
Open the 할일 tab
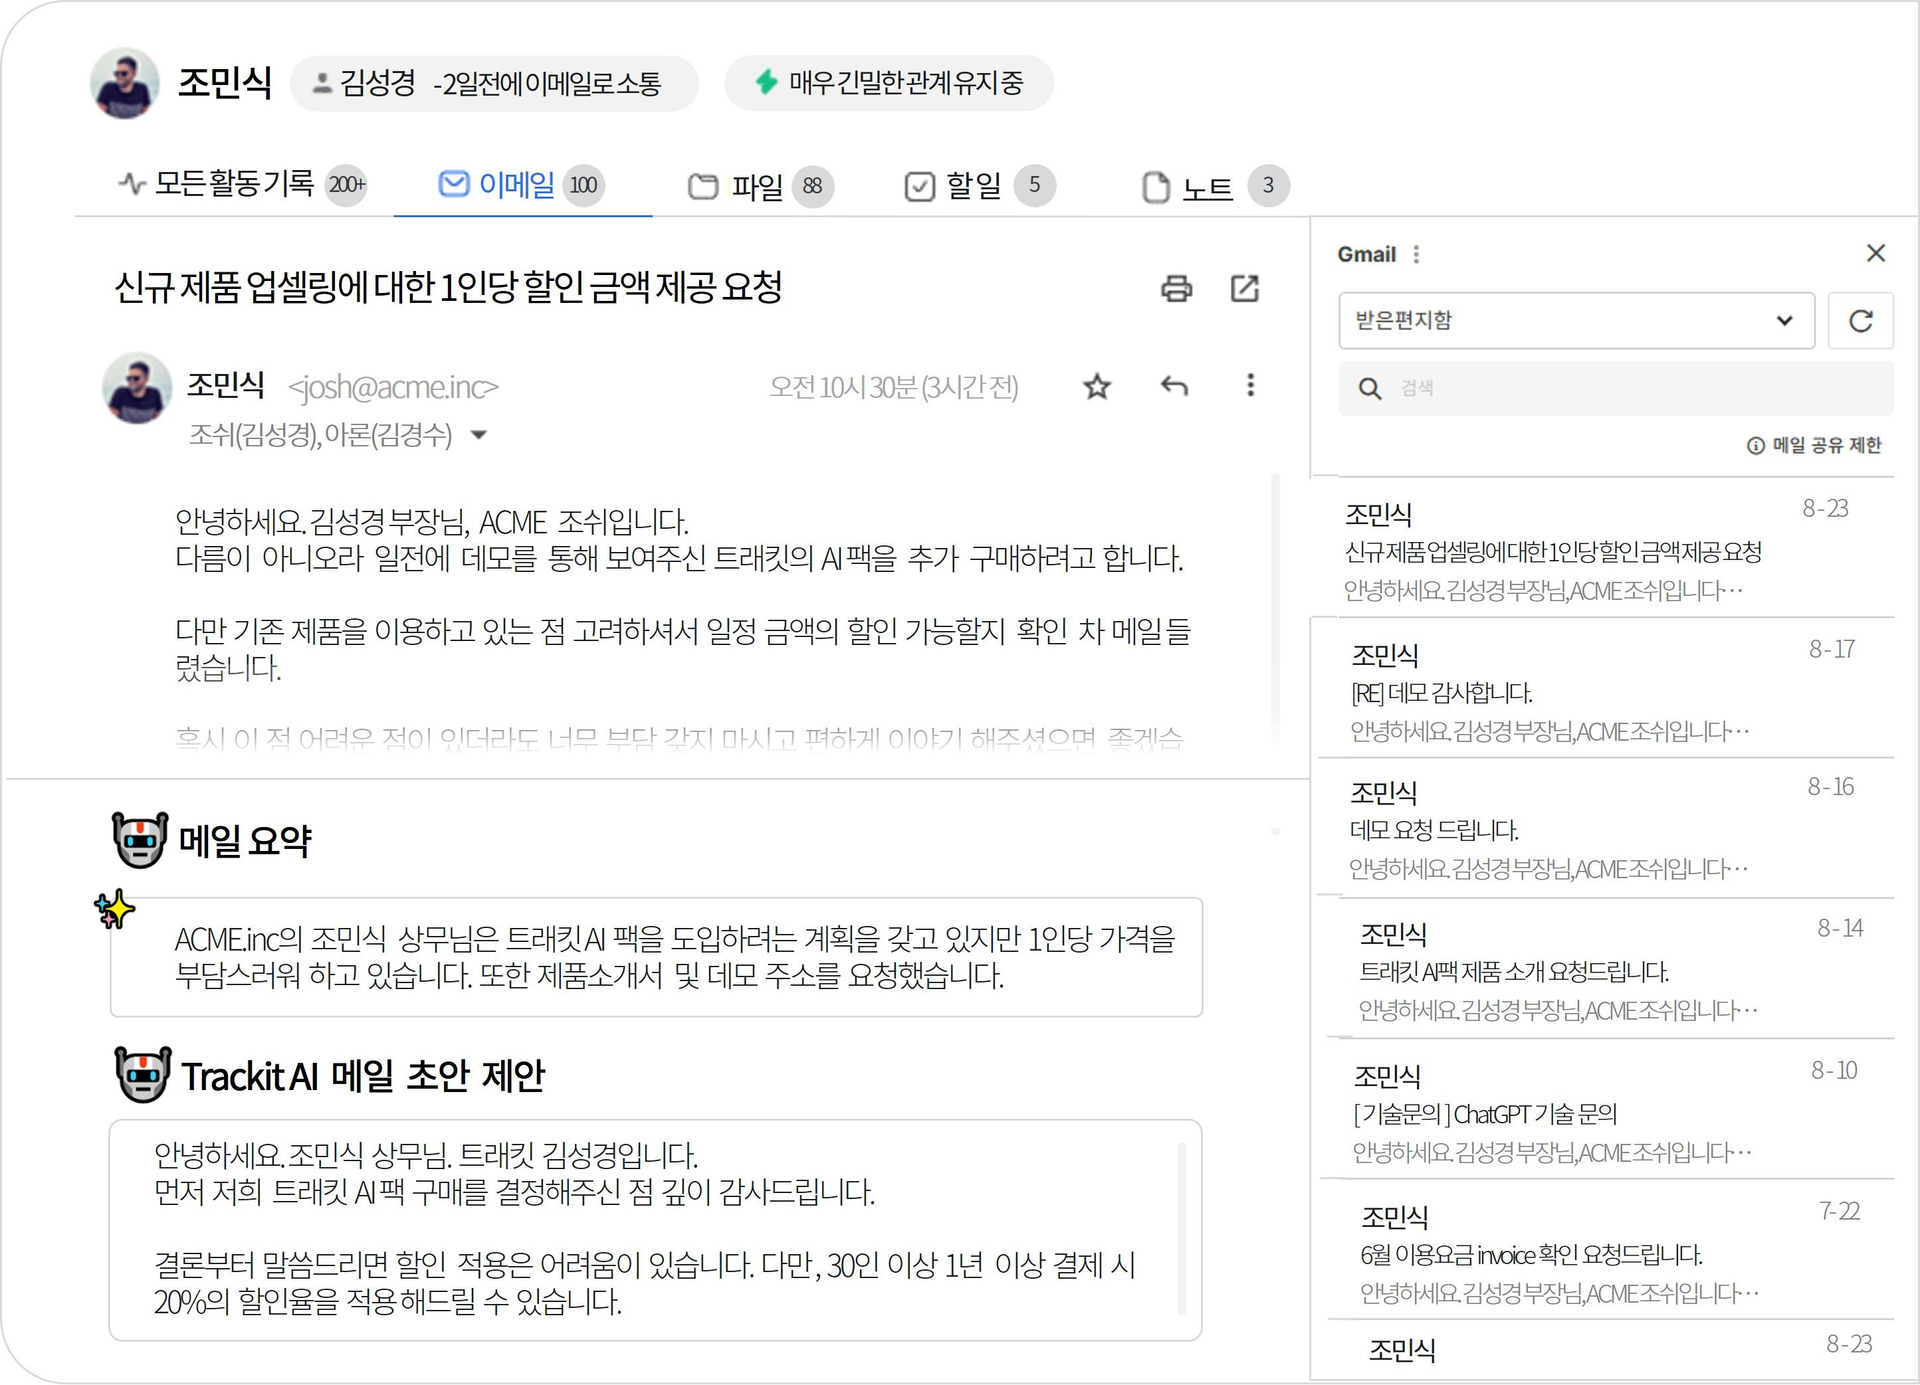tap(979, 185)
